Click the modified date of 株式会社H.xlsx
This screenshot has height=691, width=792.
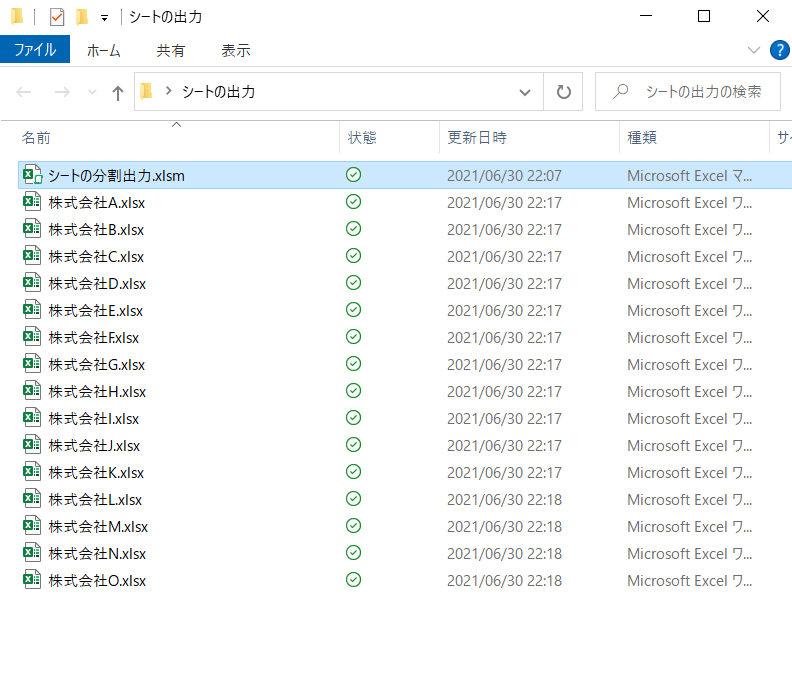pyautogui.click(x=504, y=392)
